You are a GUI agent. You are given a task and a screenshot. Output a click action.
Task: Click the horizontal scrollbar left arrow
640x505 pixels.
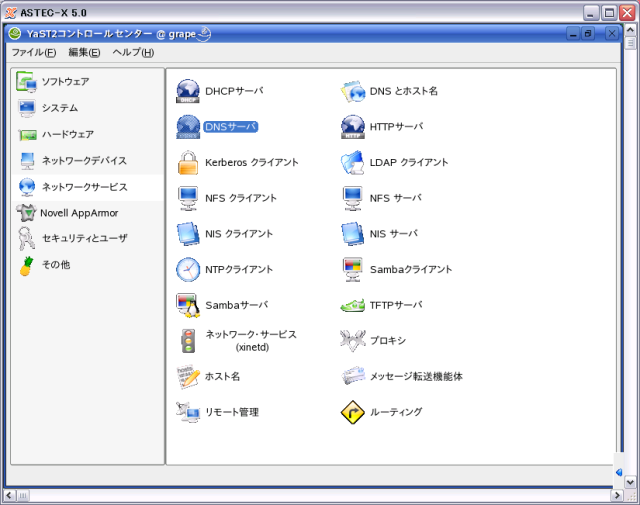pos(9,496)
